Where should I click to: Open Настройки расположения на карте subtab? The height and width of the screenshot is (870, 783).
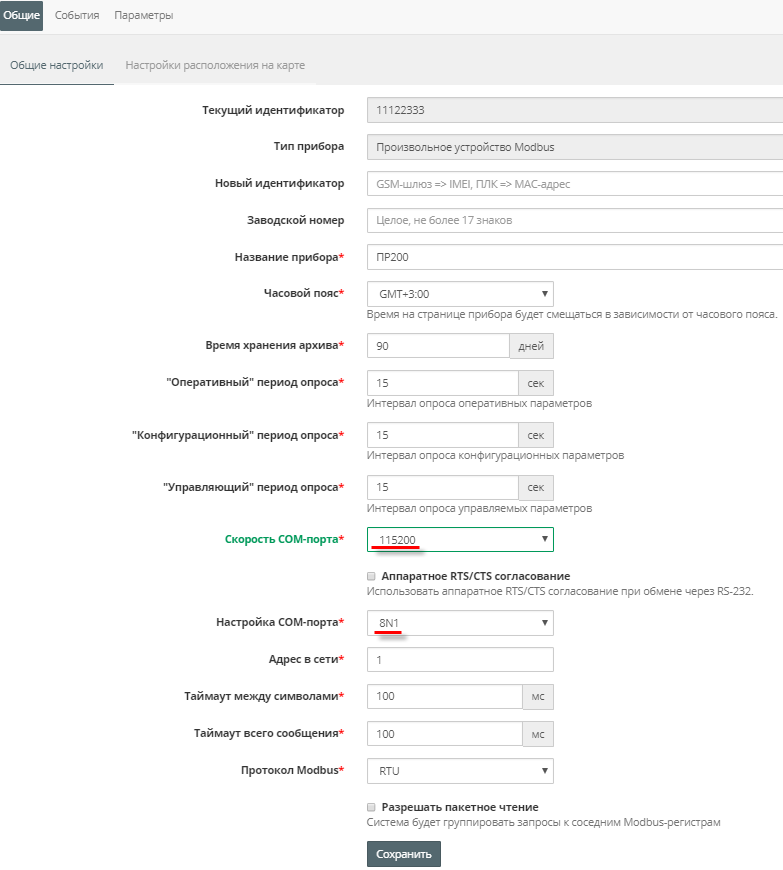(215, 65)
